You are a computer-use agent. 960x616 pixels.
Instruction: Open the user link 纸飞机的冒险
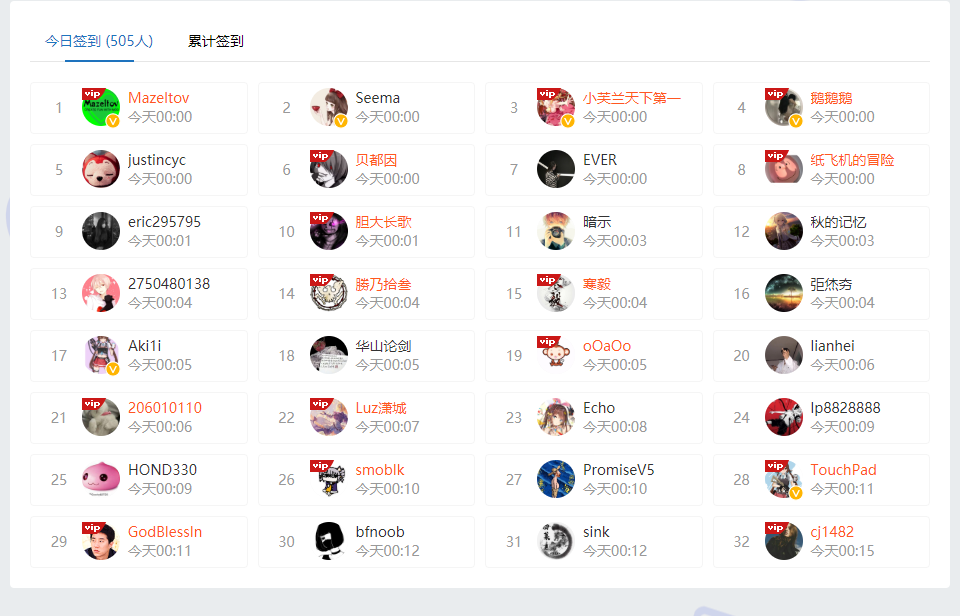852,160
